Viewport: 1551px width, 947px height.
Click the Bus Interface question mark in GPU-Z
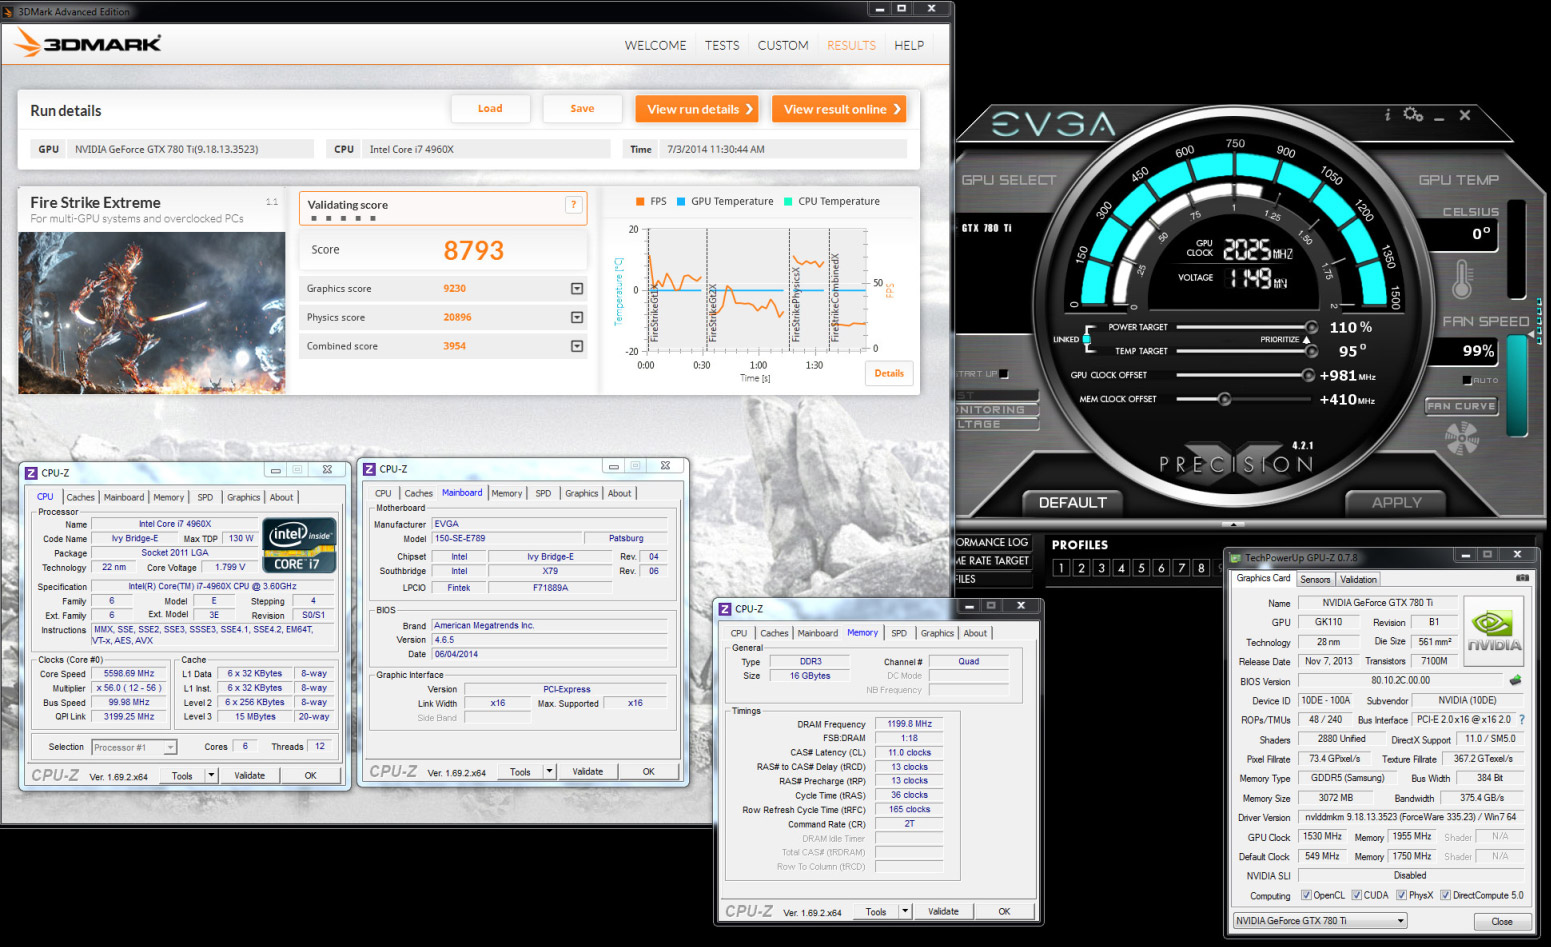tap(1522, 720)
